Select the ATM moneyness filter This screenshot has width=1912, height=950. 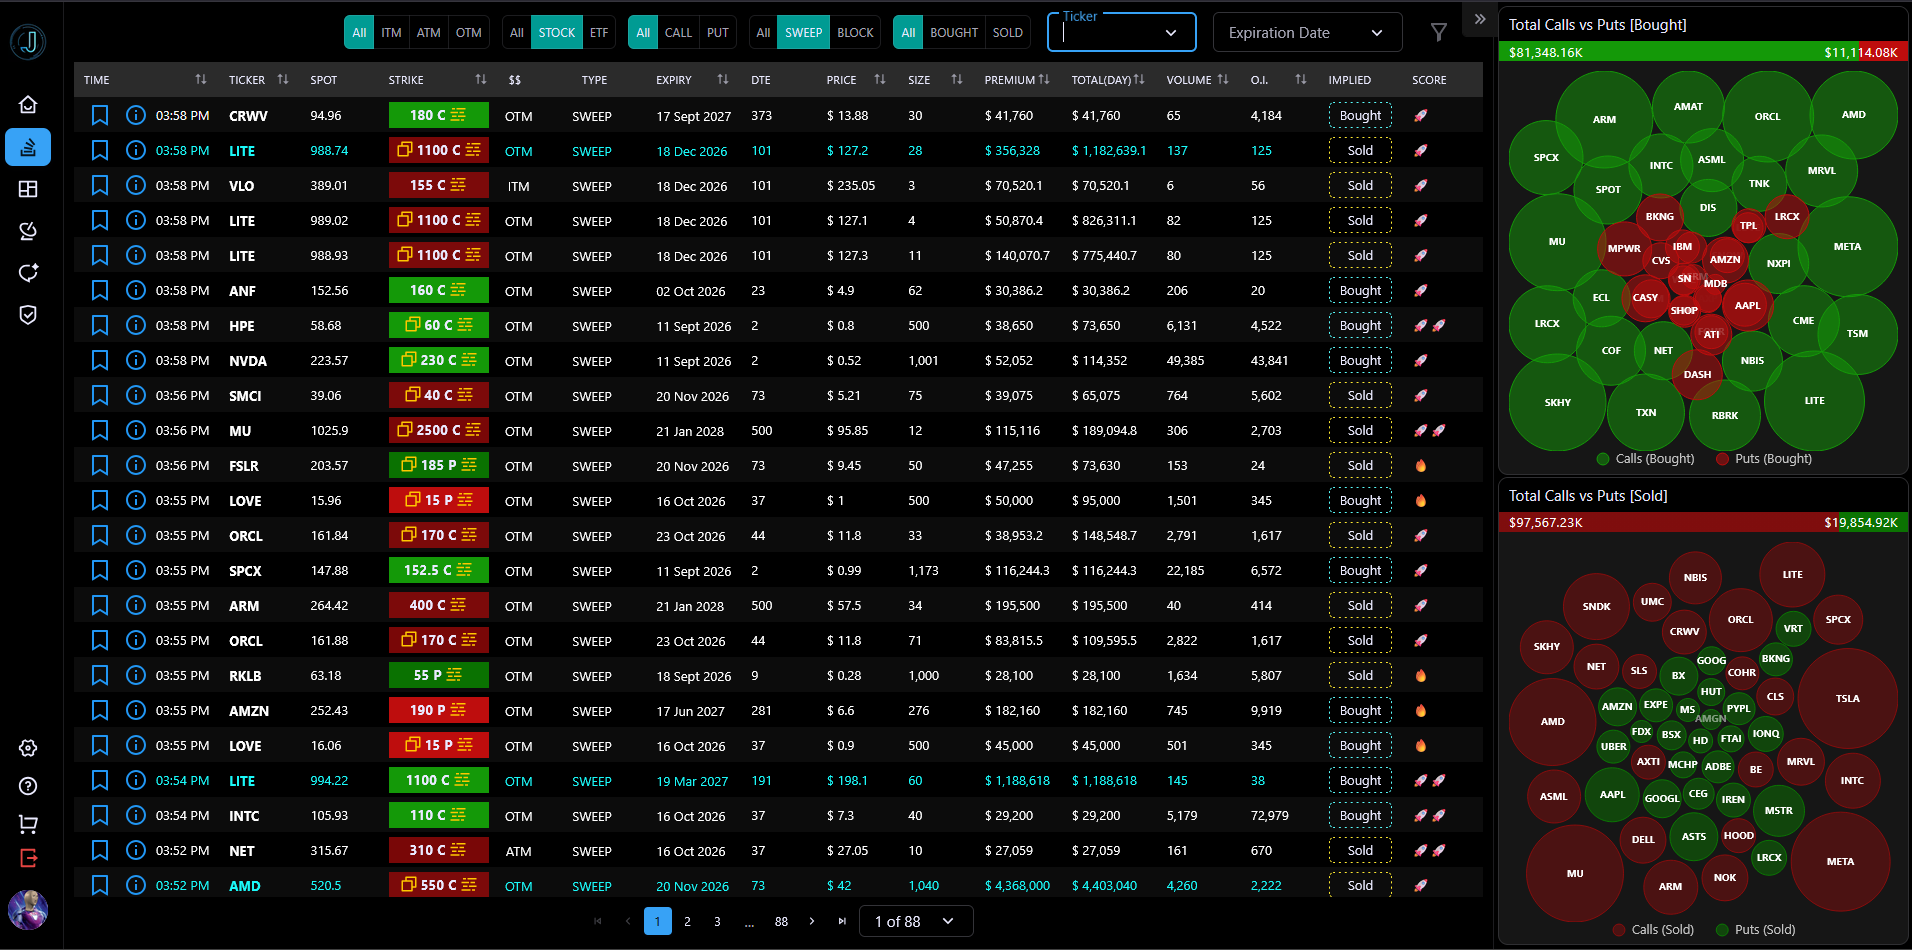(x=429, y=33)
